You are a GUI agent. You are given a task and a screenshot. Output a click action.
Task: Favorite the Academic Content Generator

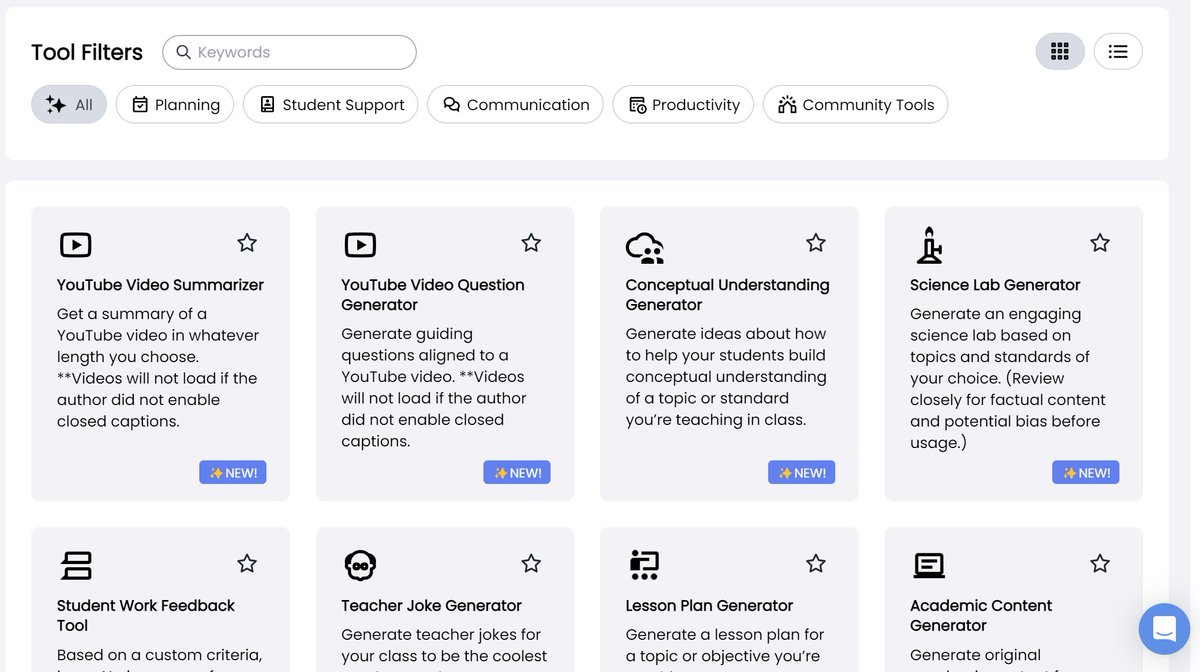coord(1100,563)
